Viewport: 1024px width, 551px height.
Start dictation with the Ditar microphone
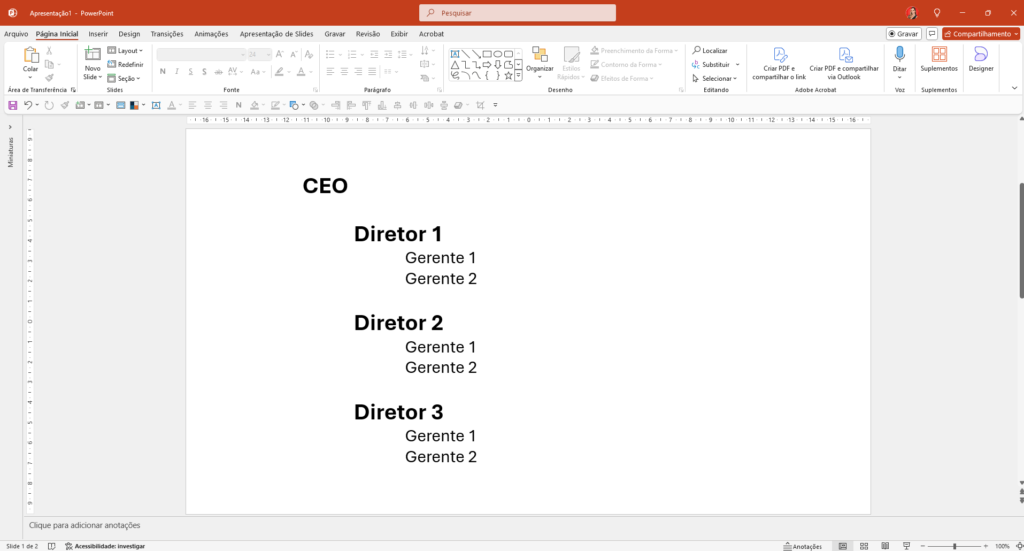(899, 55)
